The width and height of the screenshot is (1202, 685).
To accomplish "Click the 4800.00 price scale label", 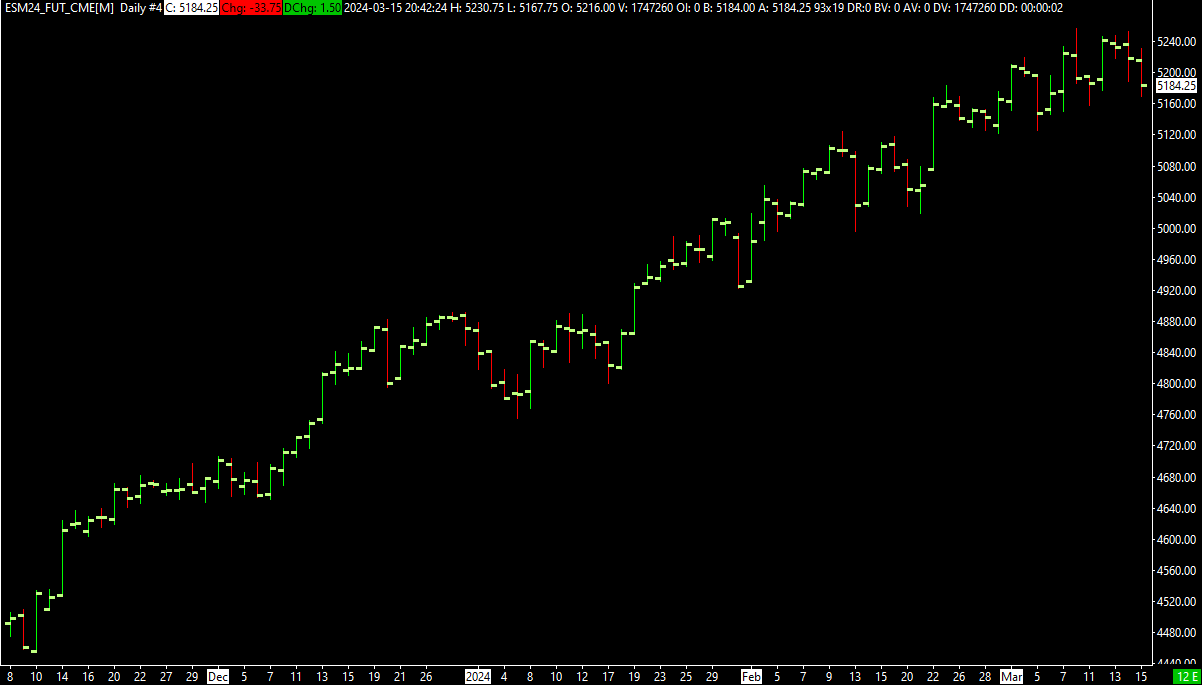I will [x=1177, y=384].
